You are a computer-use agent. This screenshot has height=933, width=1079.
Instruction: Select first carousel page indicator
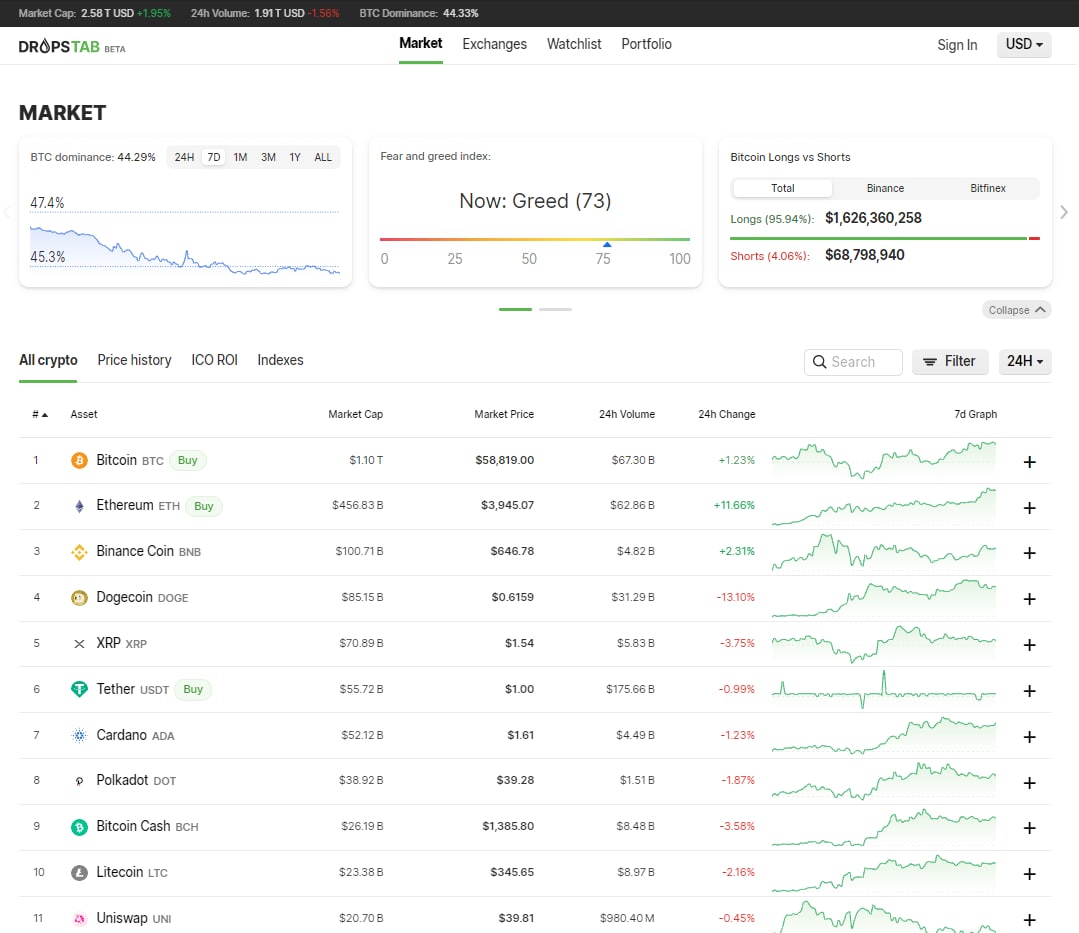pyautogui.click(x=515, y=310)
